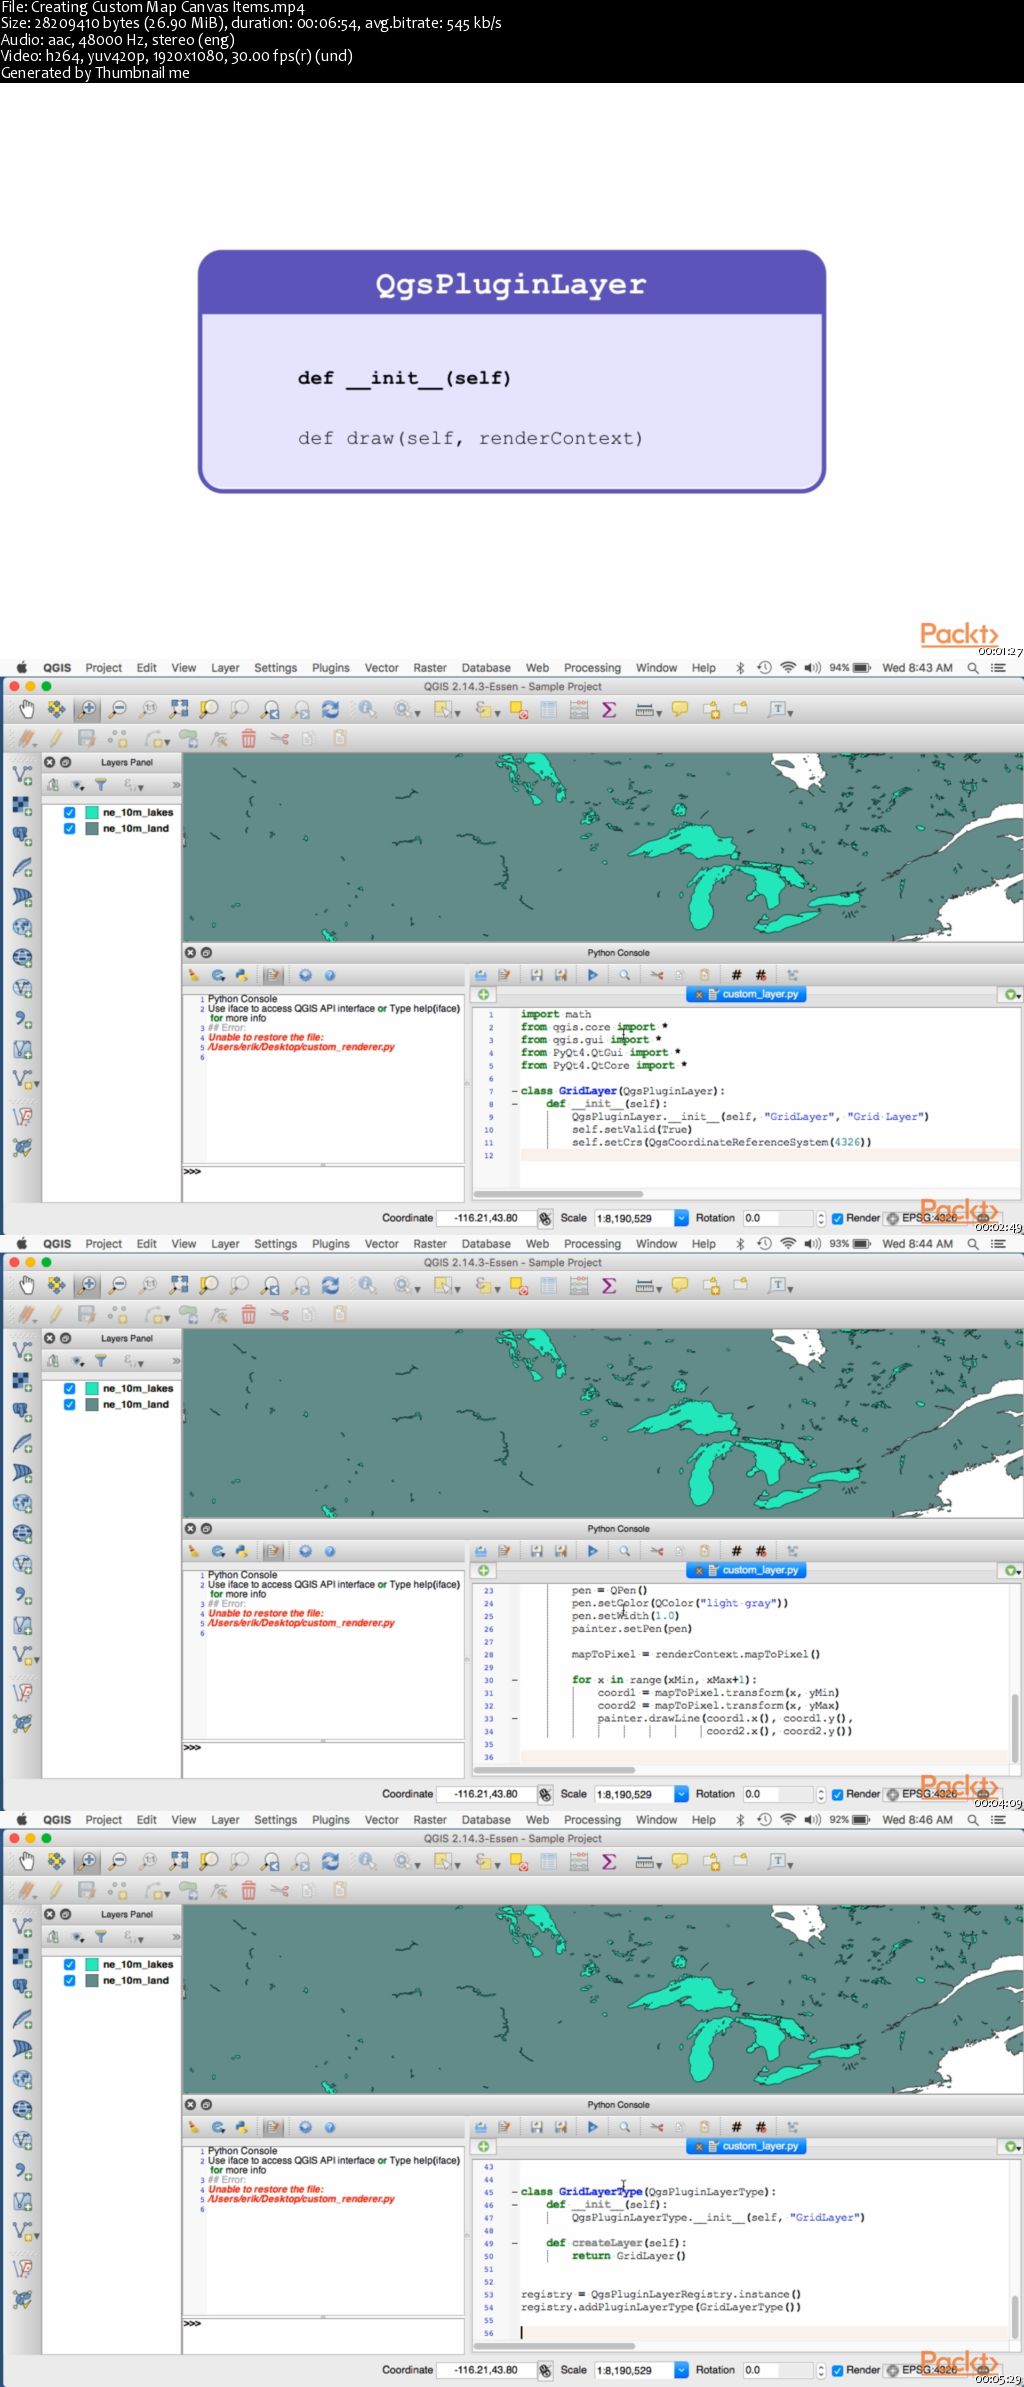
Task: Click console Help question icon, 8:44 AM frame
Action: [x=330, y=1552]
